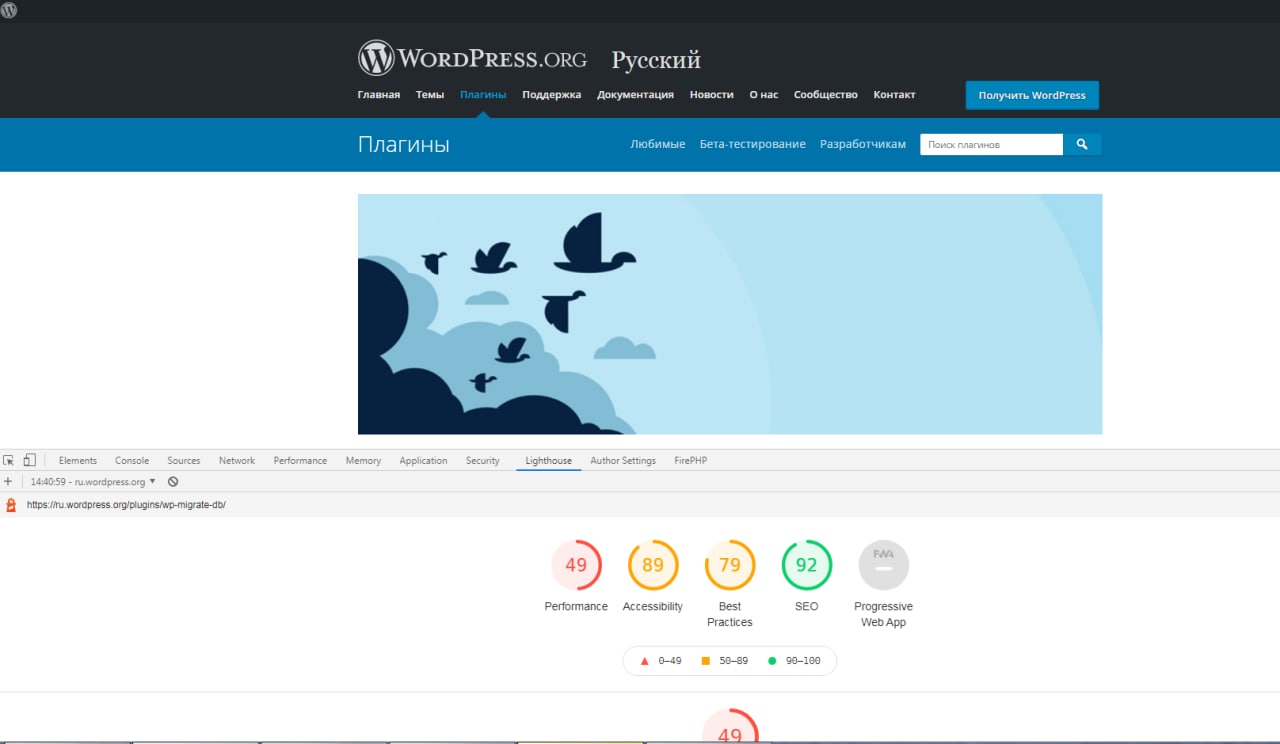Viewport: 1280px width, 744px height.
Task: Click the Получить WordPress button
Action: [1032, 95]
